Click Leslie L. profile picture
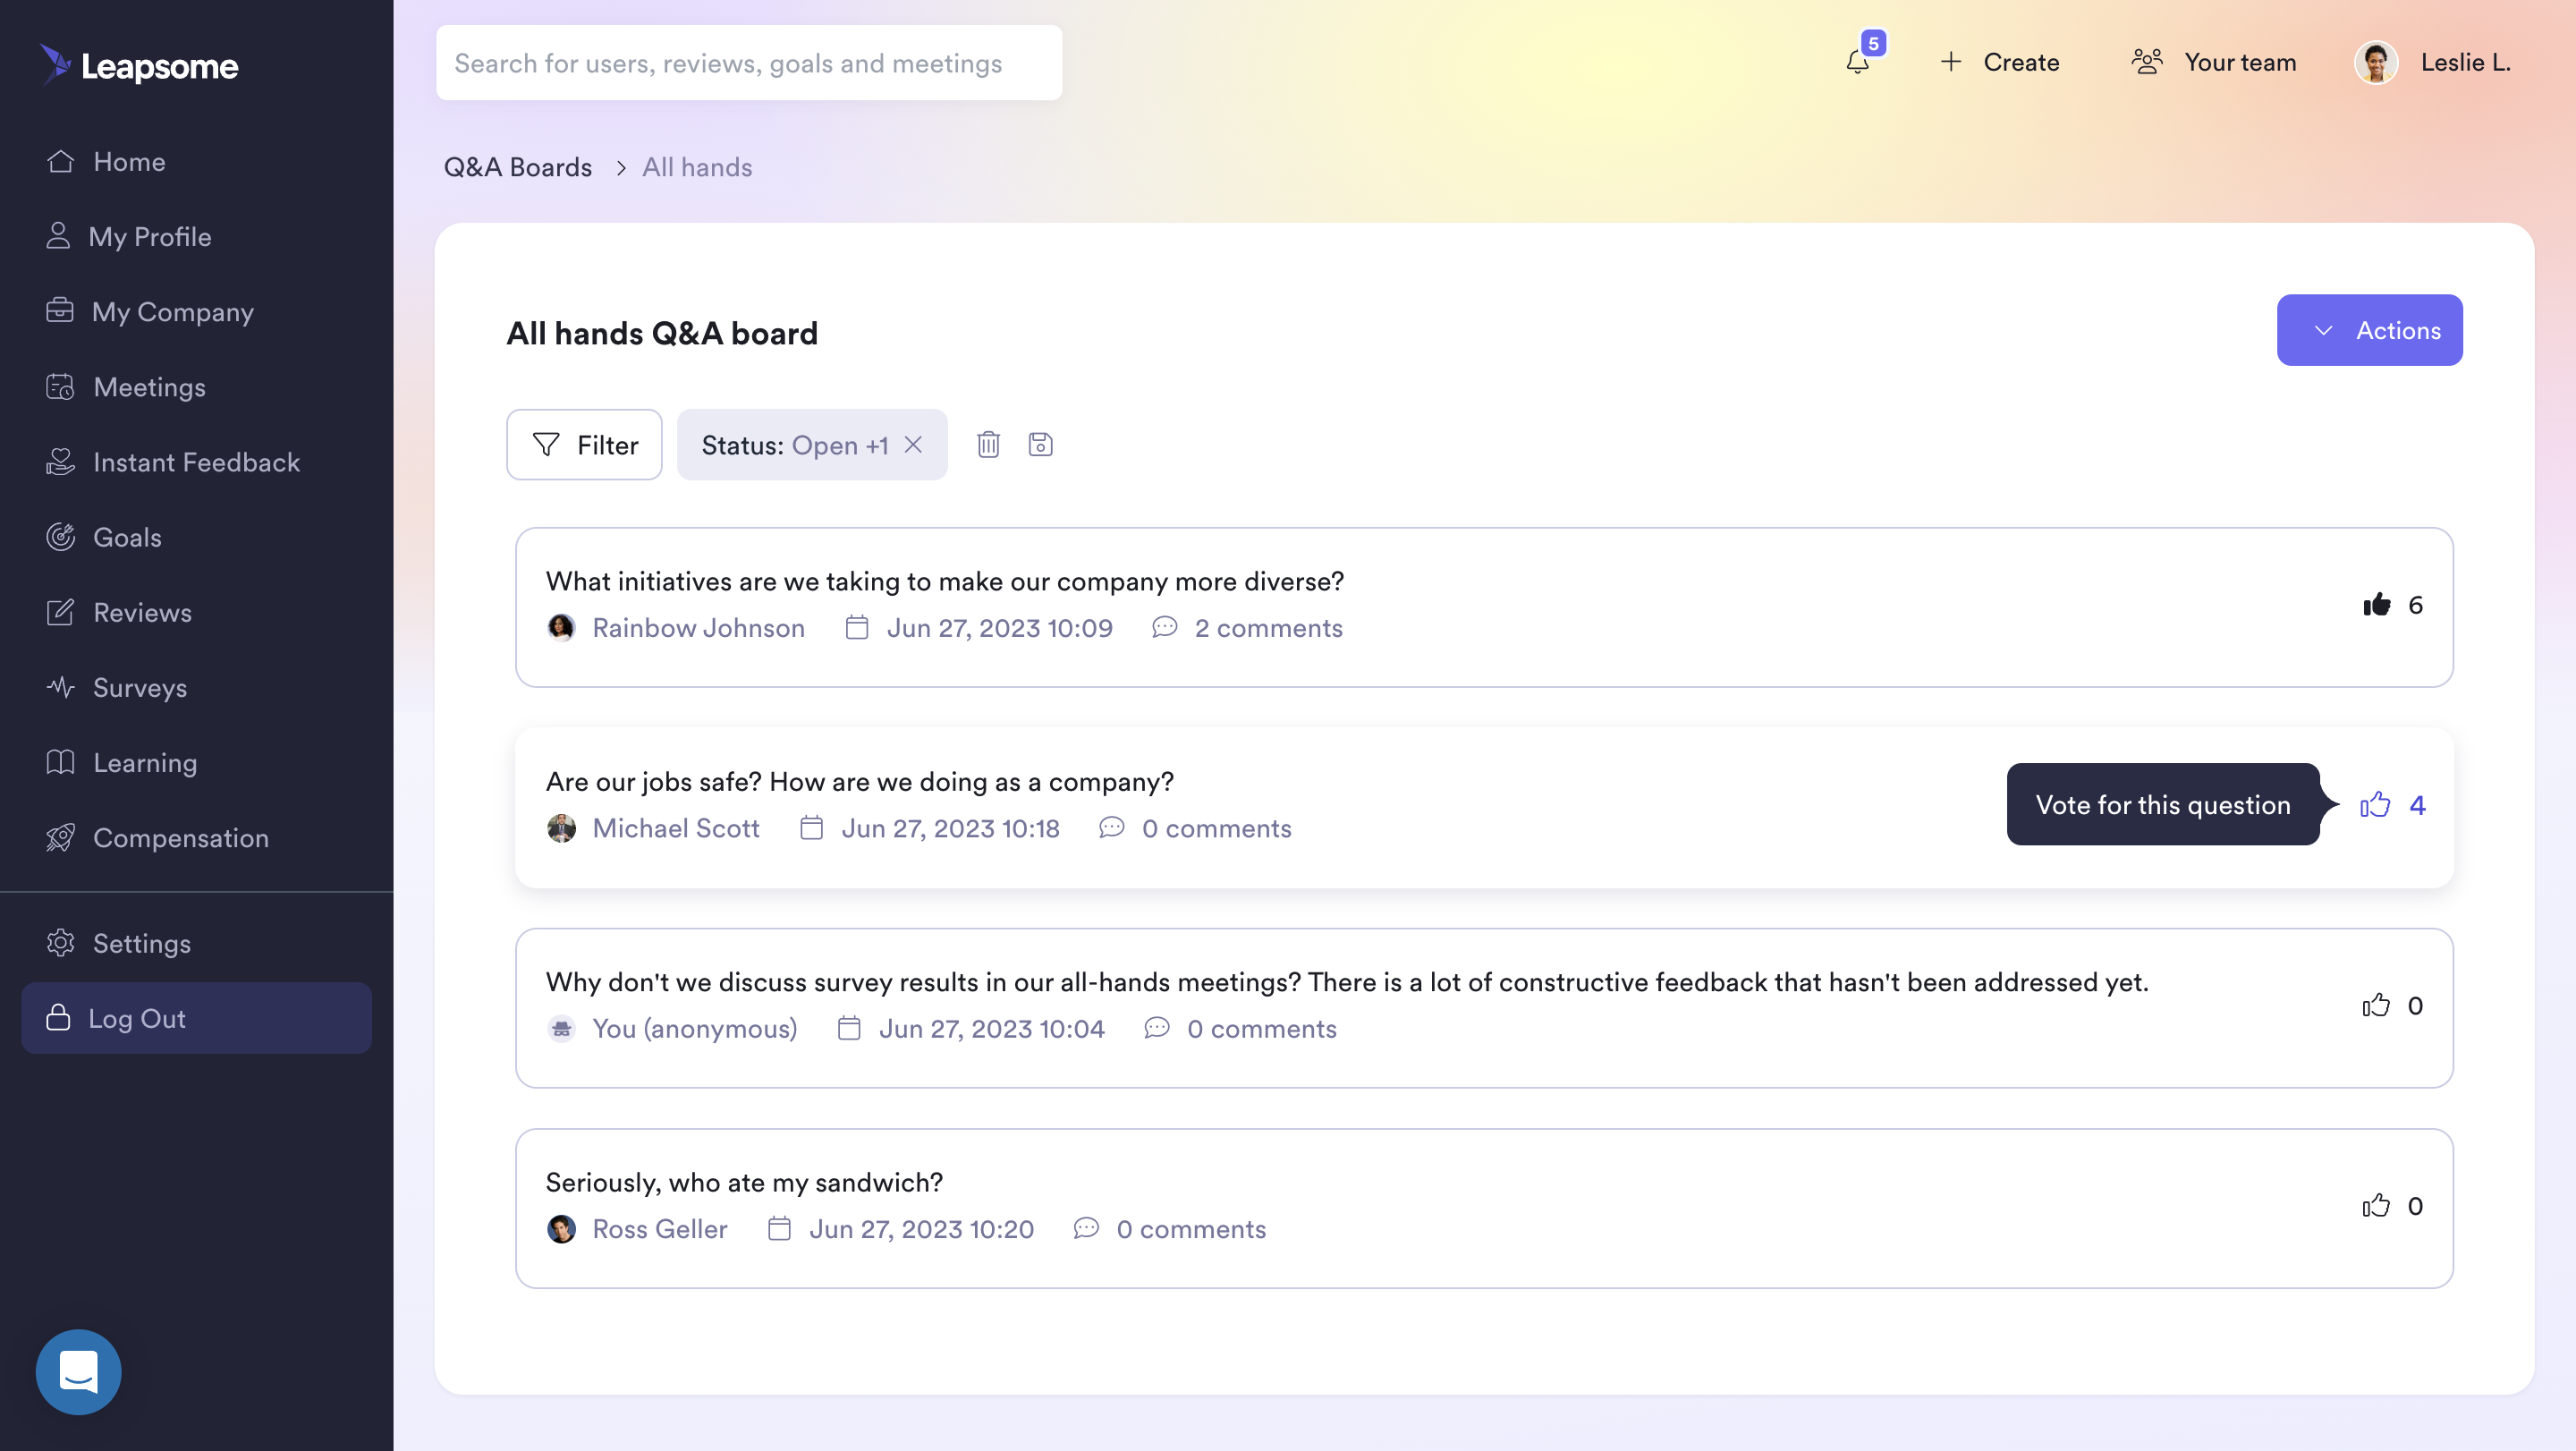 (2376, 62)
